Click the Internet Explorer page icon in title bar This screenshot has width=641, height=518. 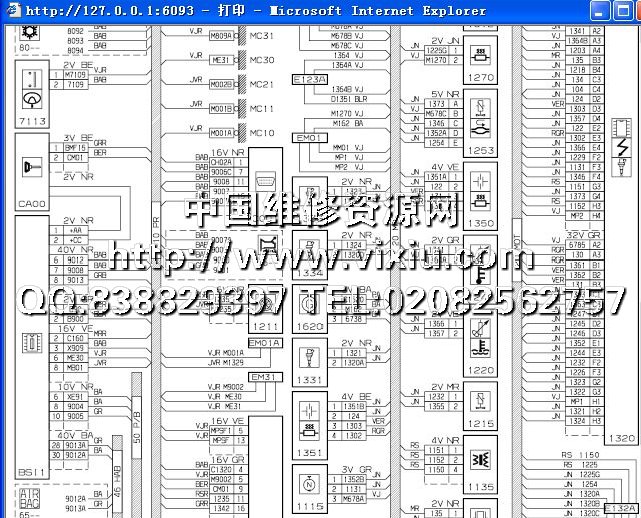[11, 11]
